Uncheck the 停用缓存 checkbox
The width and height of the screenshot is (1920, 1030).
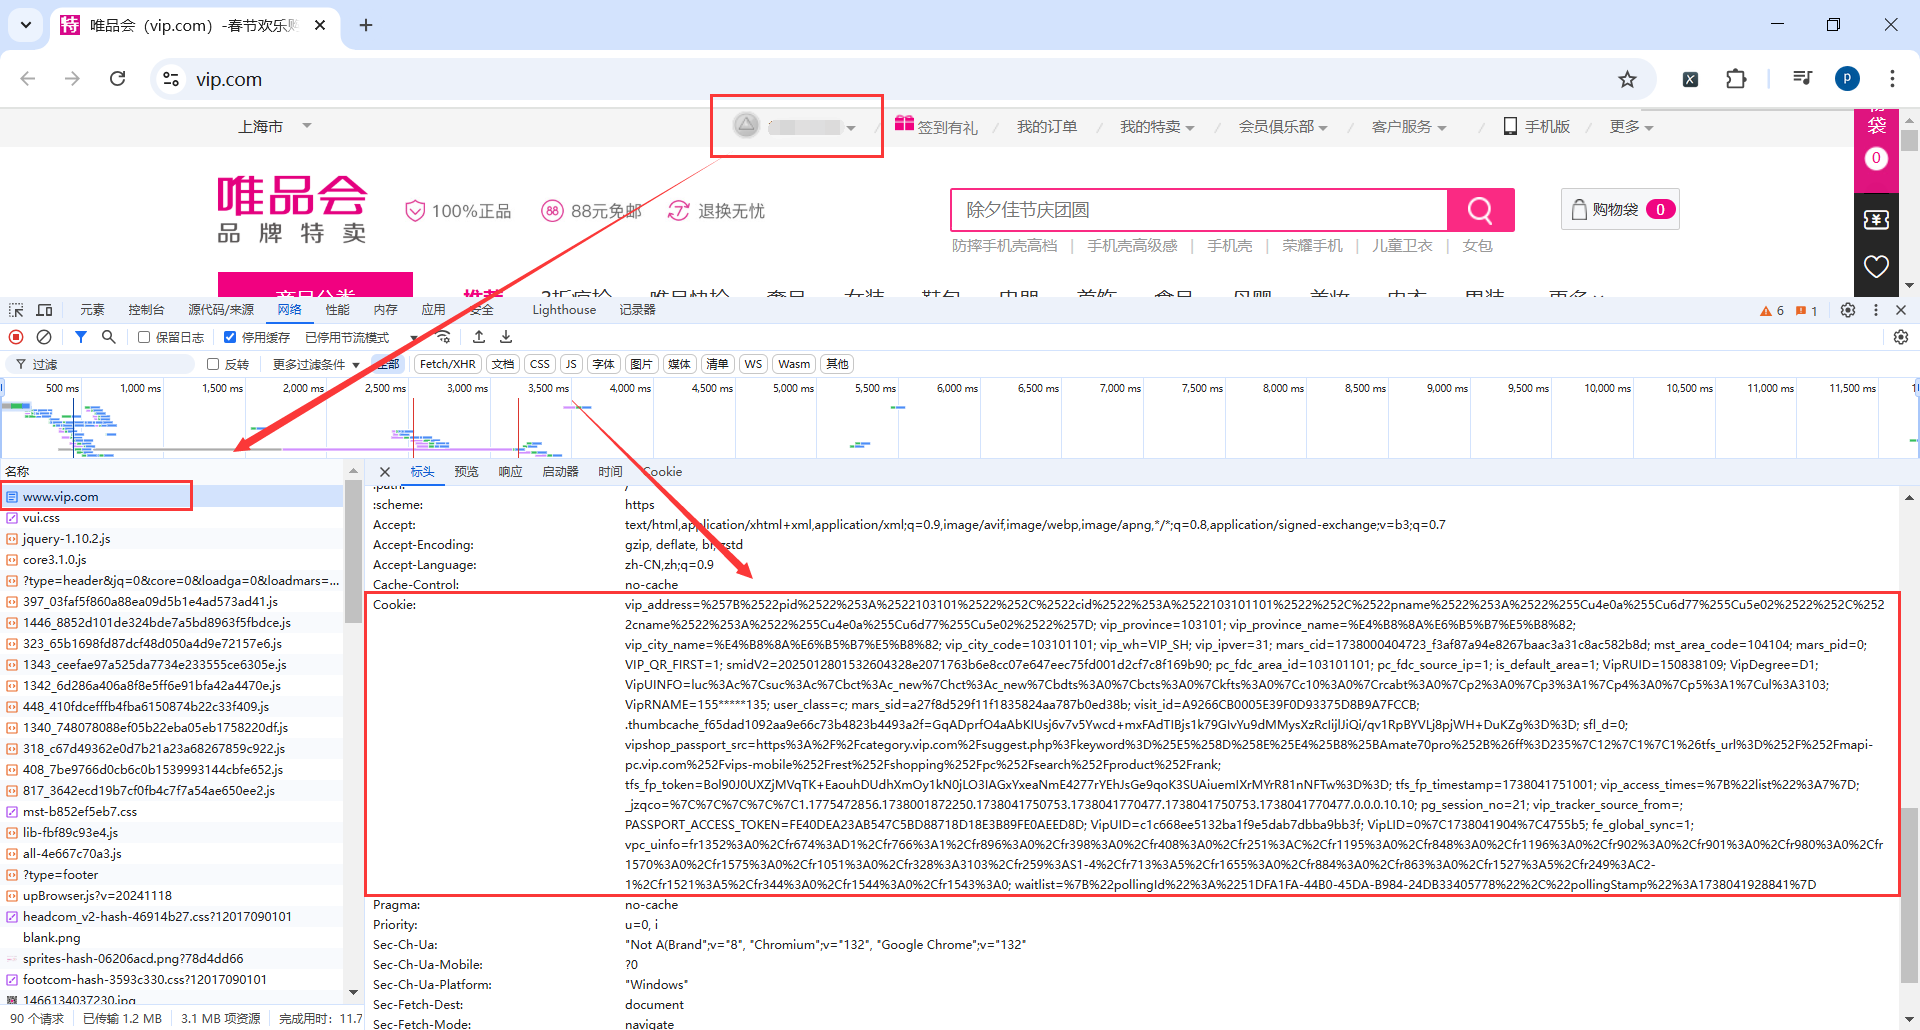click(230, 337)
